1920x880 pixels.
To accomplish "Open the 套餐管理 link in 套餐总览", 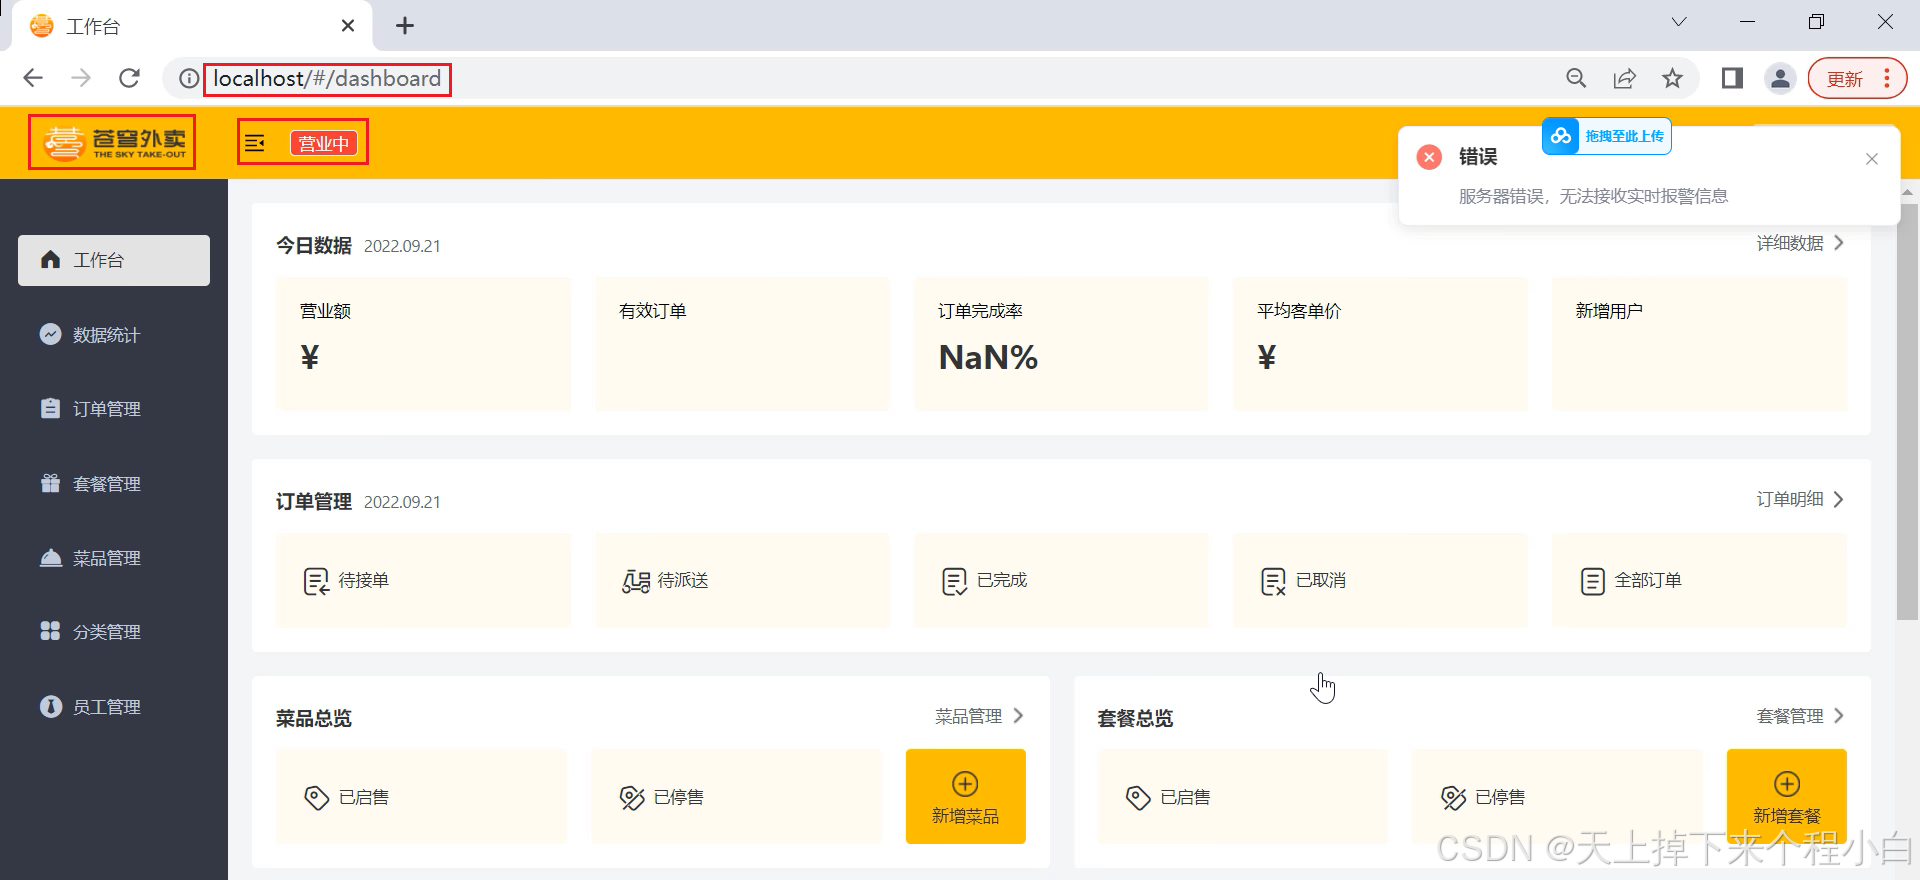I will point(1790,716).
